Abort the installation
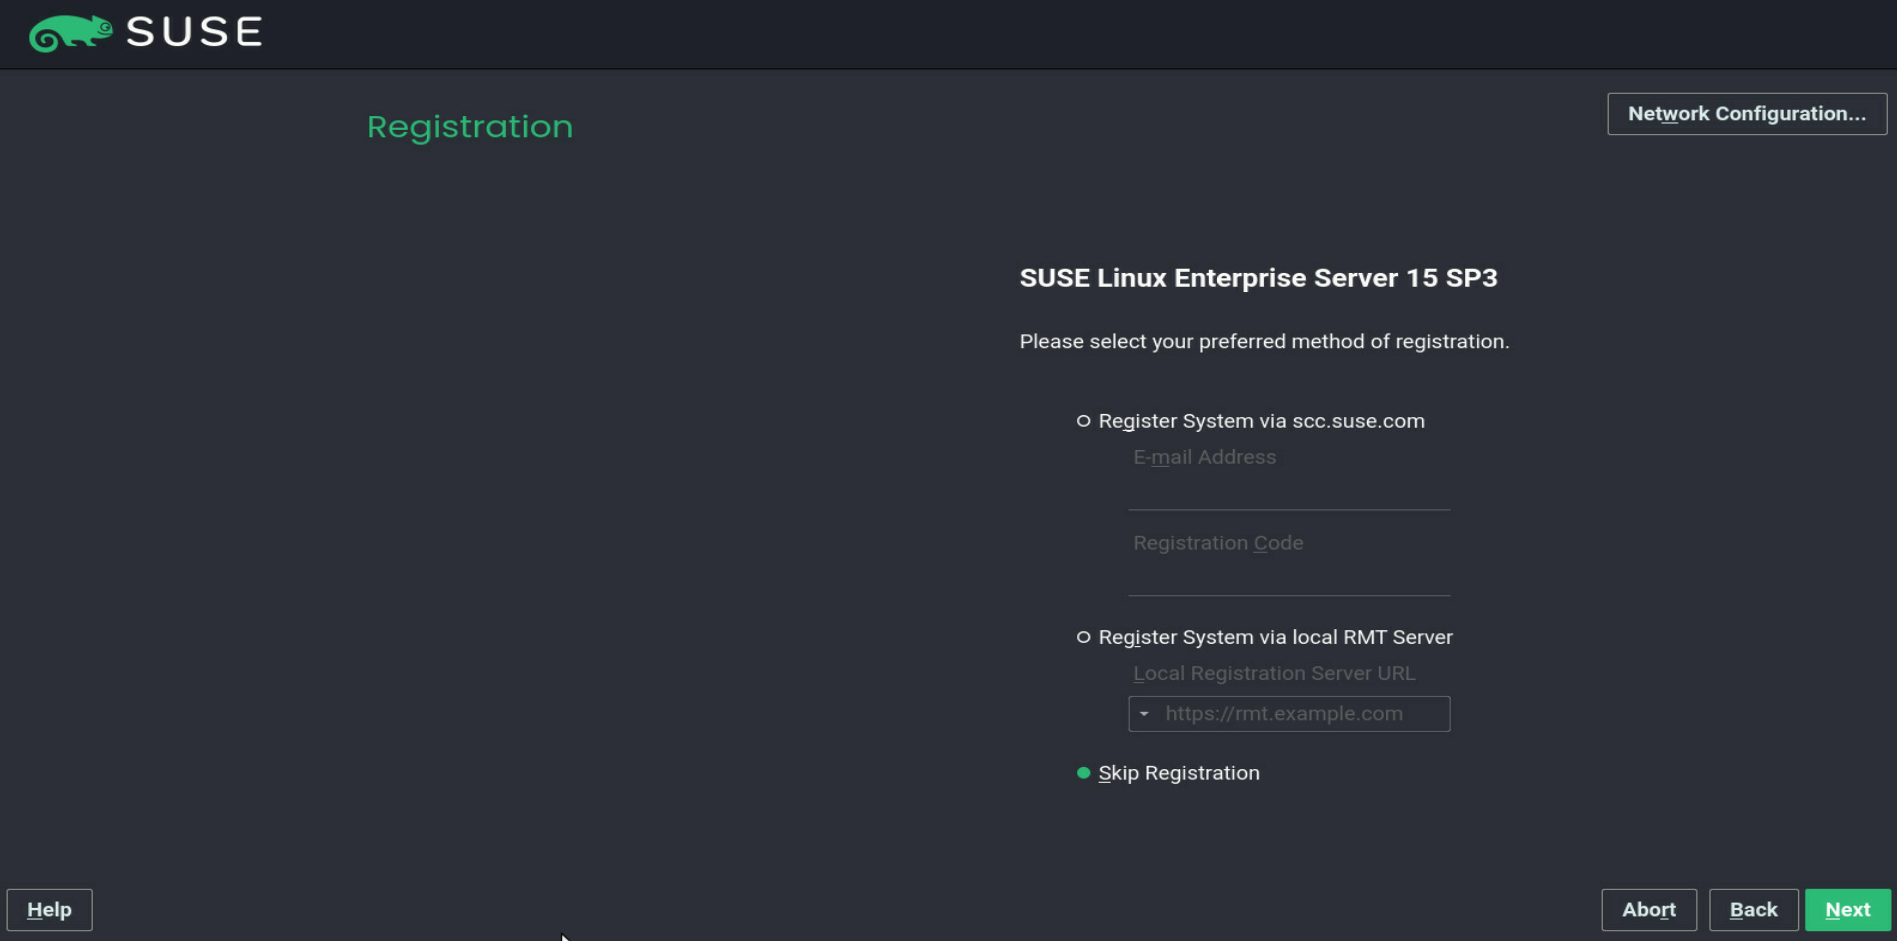The image size is (1897, 941). click(x=1648, y=910)
